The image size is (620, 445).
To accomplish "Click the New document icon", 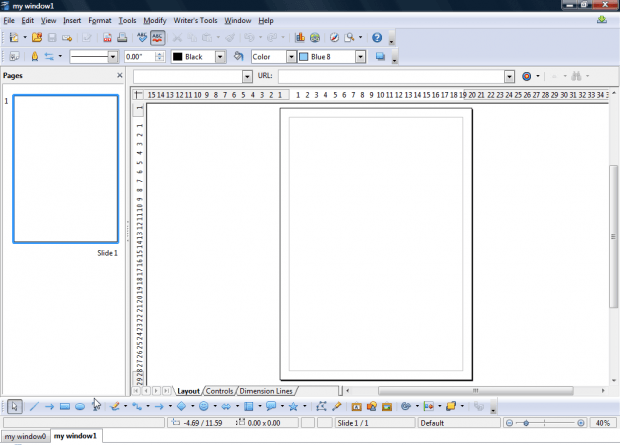I will pos(14,38).
